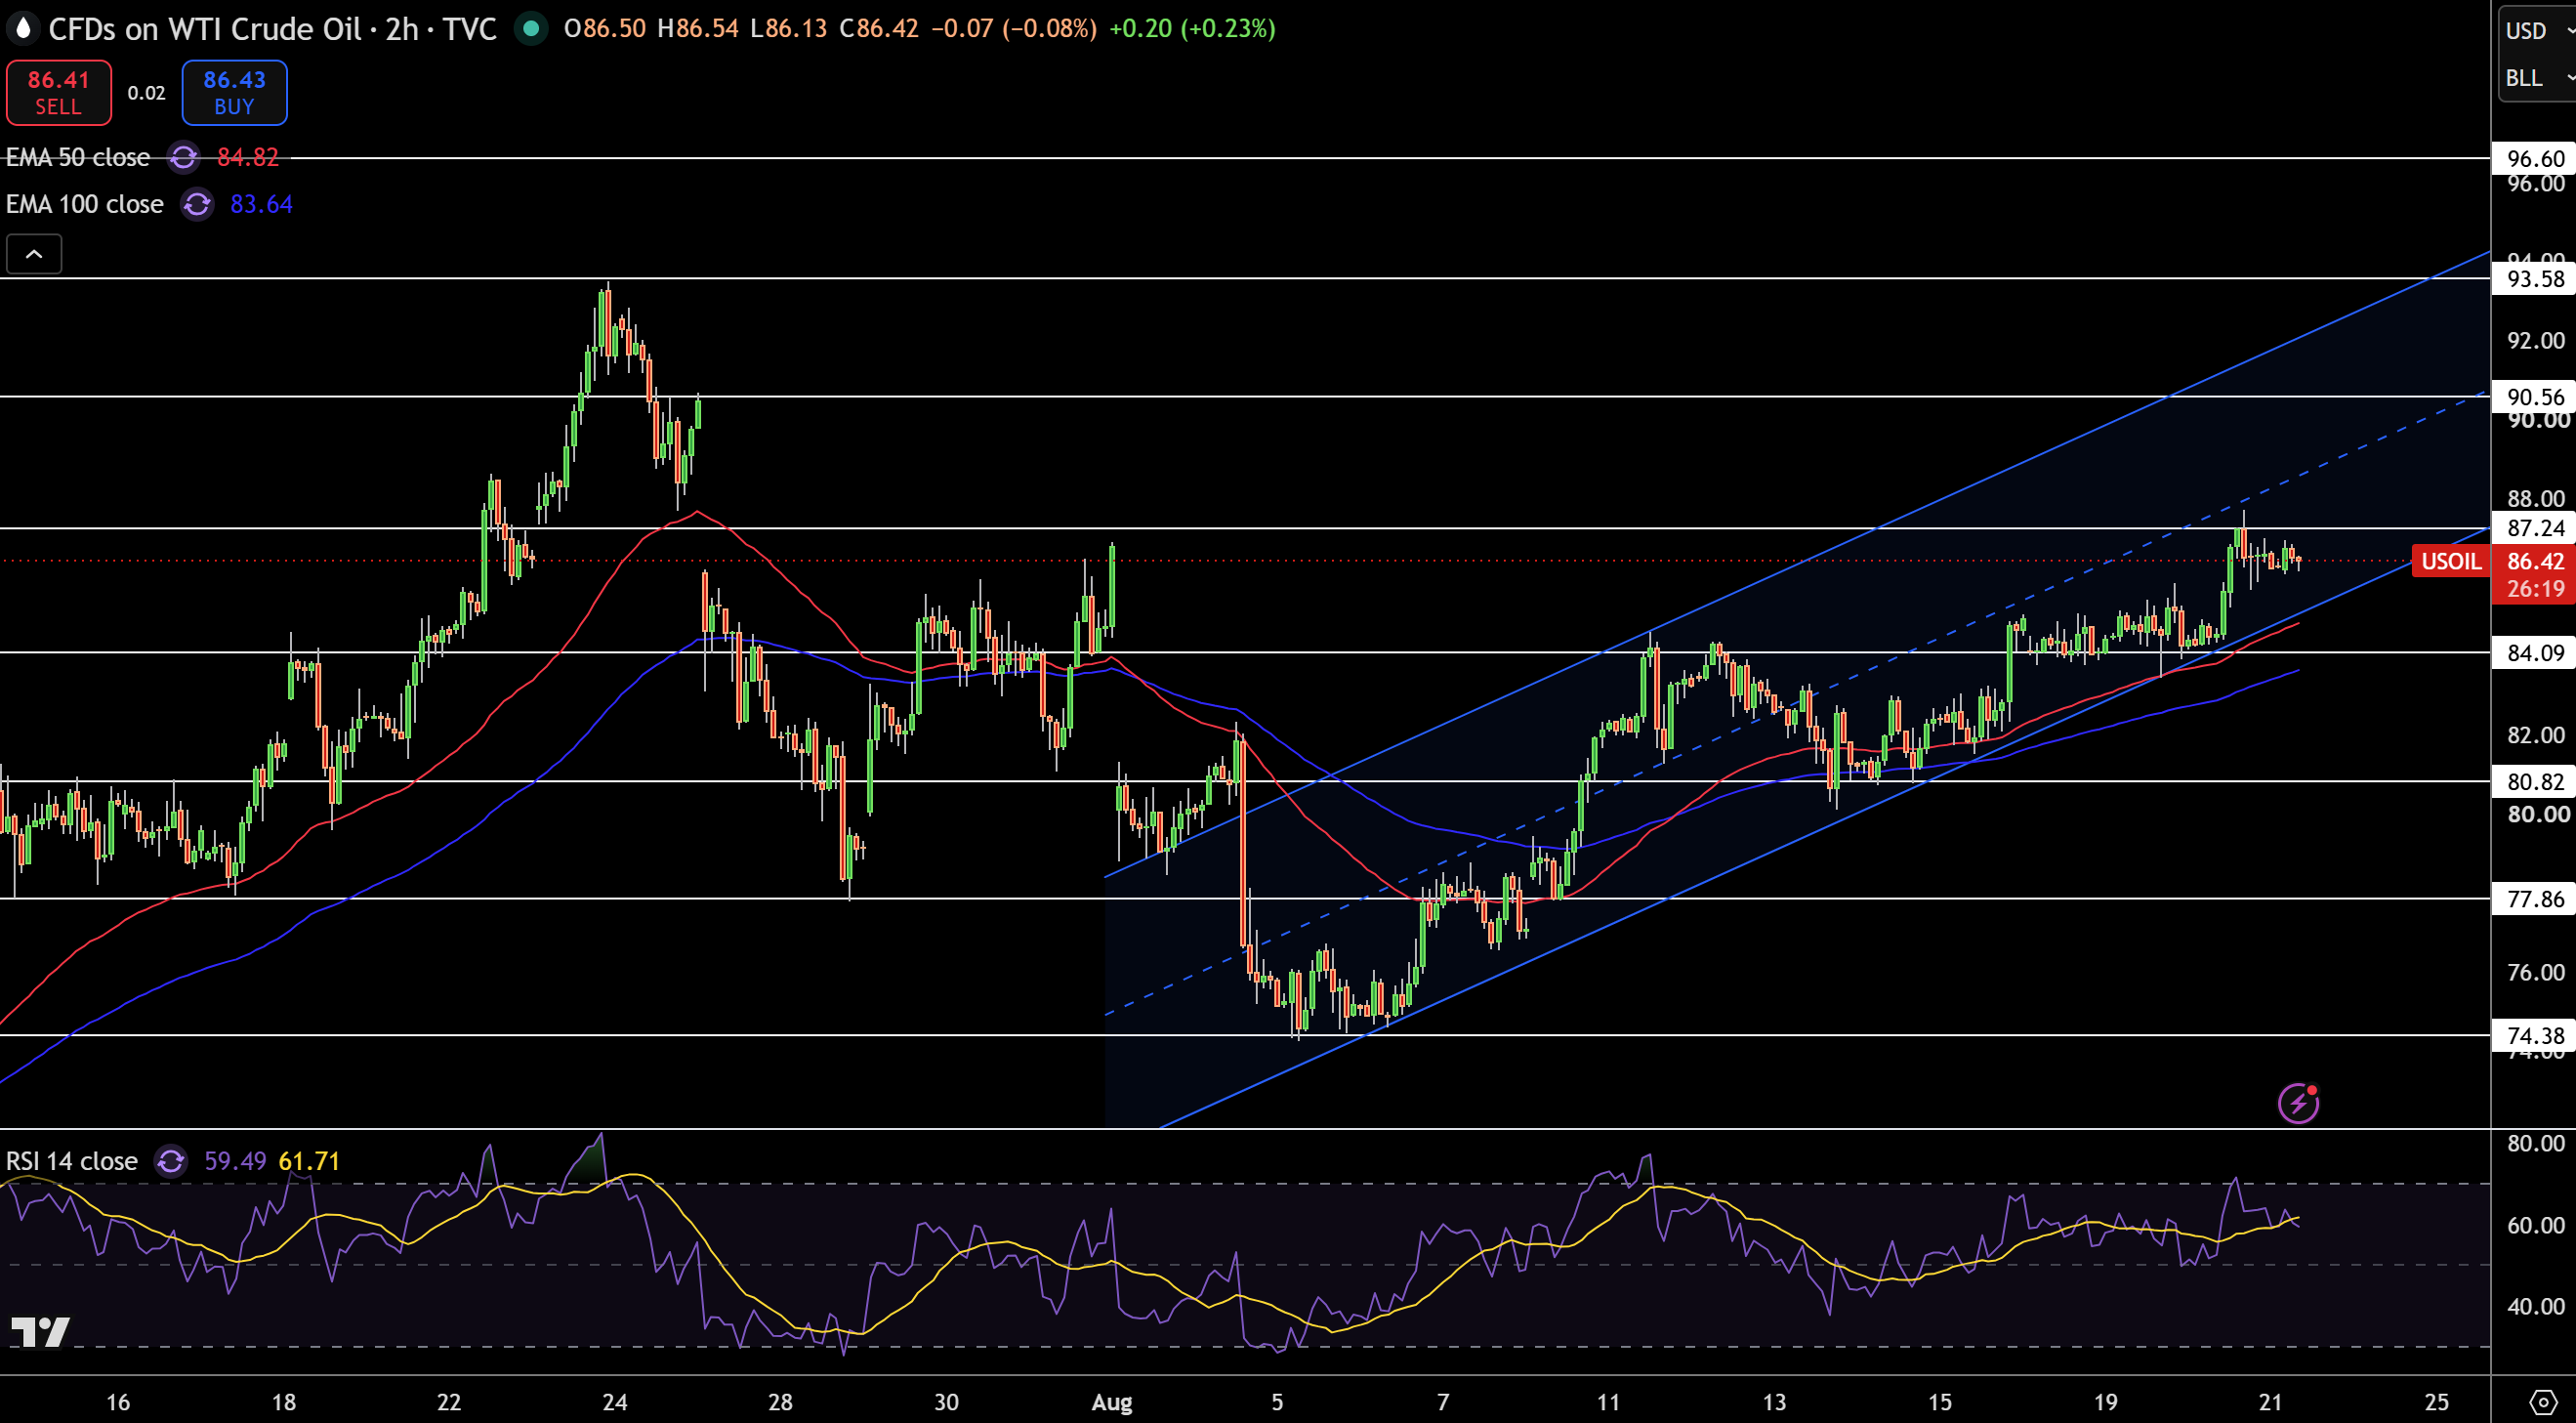Open the USD currency dropdown

2538,31
